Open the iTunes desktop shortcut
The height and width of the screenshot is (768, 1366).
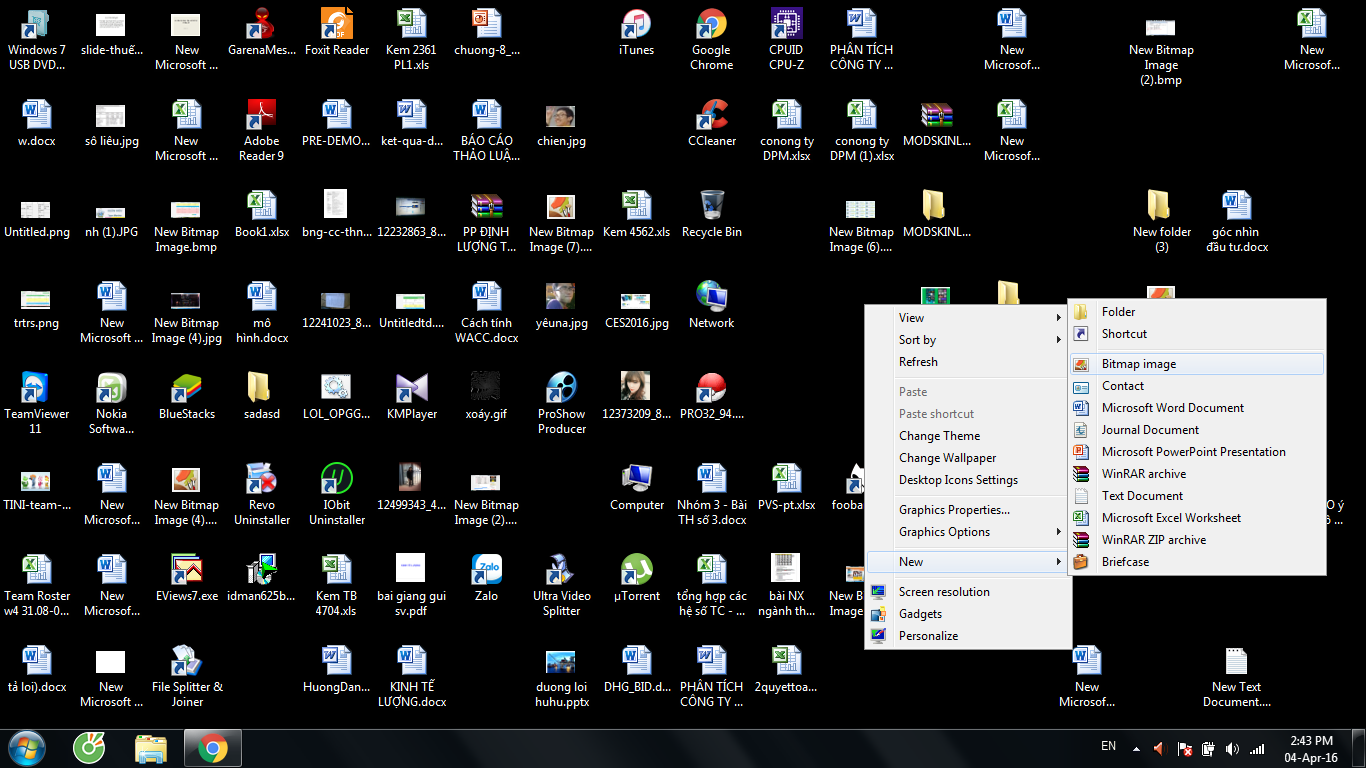point(637,33)
